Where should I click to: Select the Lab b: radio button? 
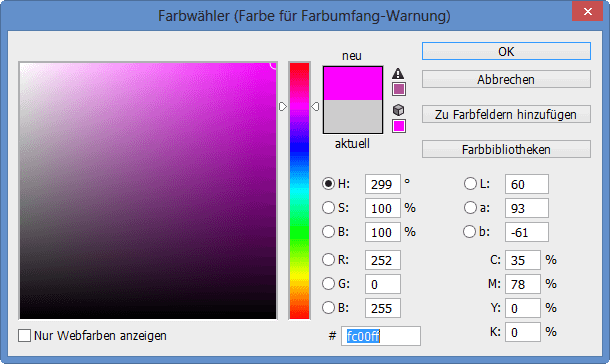point(470,232)
